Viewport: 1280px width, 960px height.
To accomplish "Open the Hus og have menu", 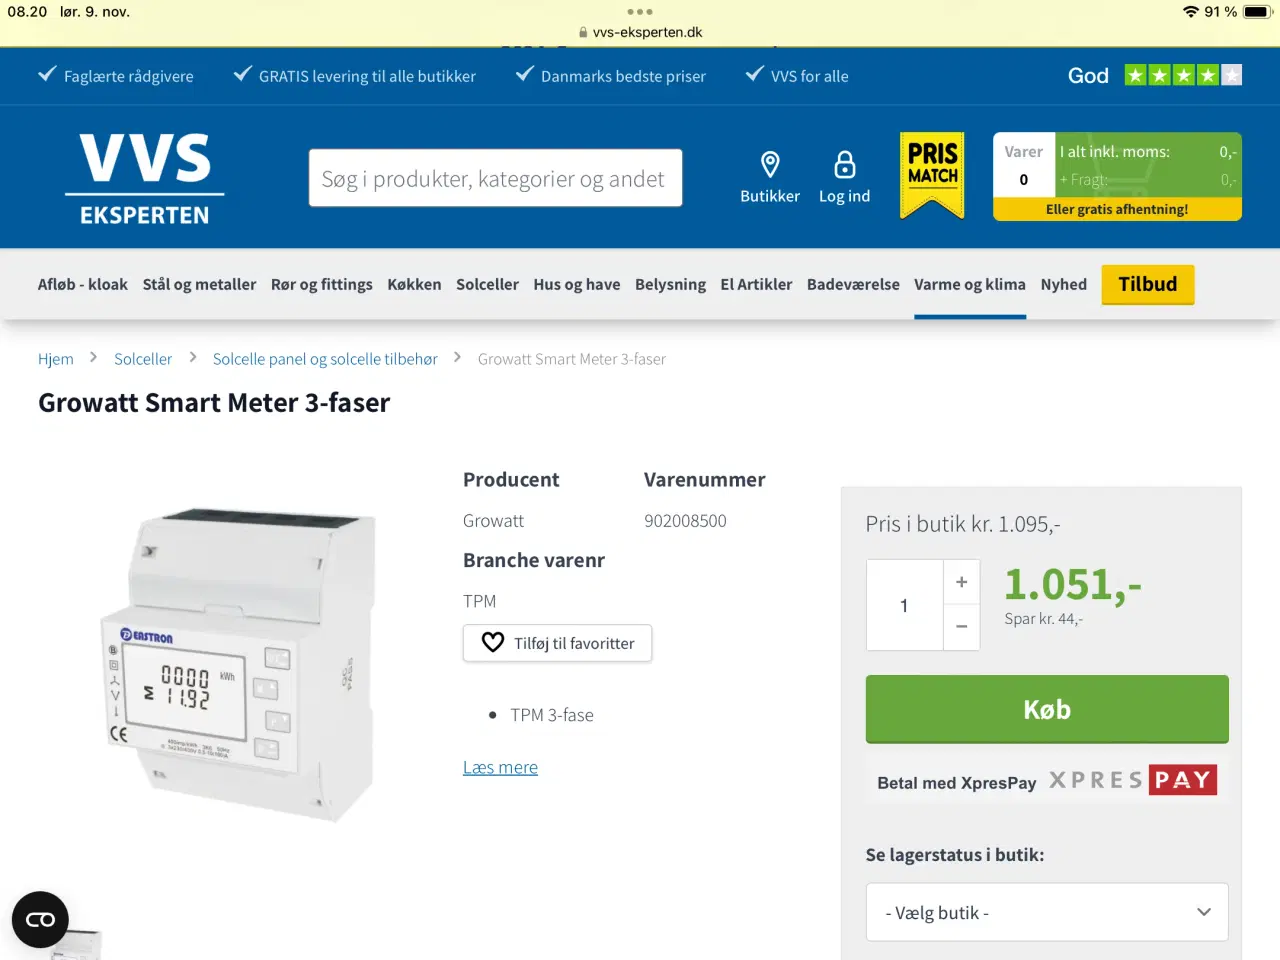I will point(577,284).
